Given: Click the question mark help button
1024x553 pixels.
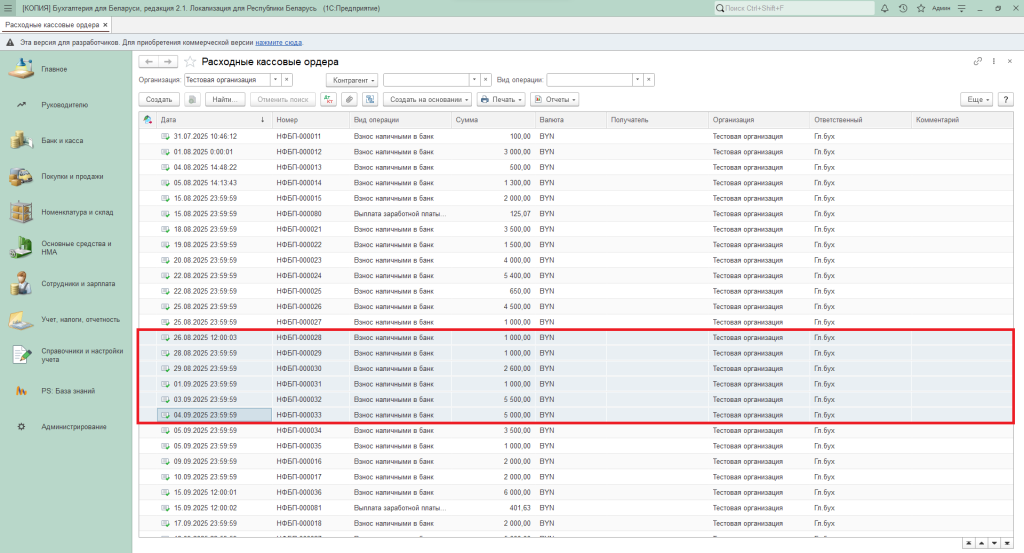Looking at the screenshot, I should pyautogui.click(x=1004, y=100).
